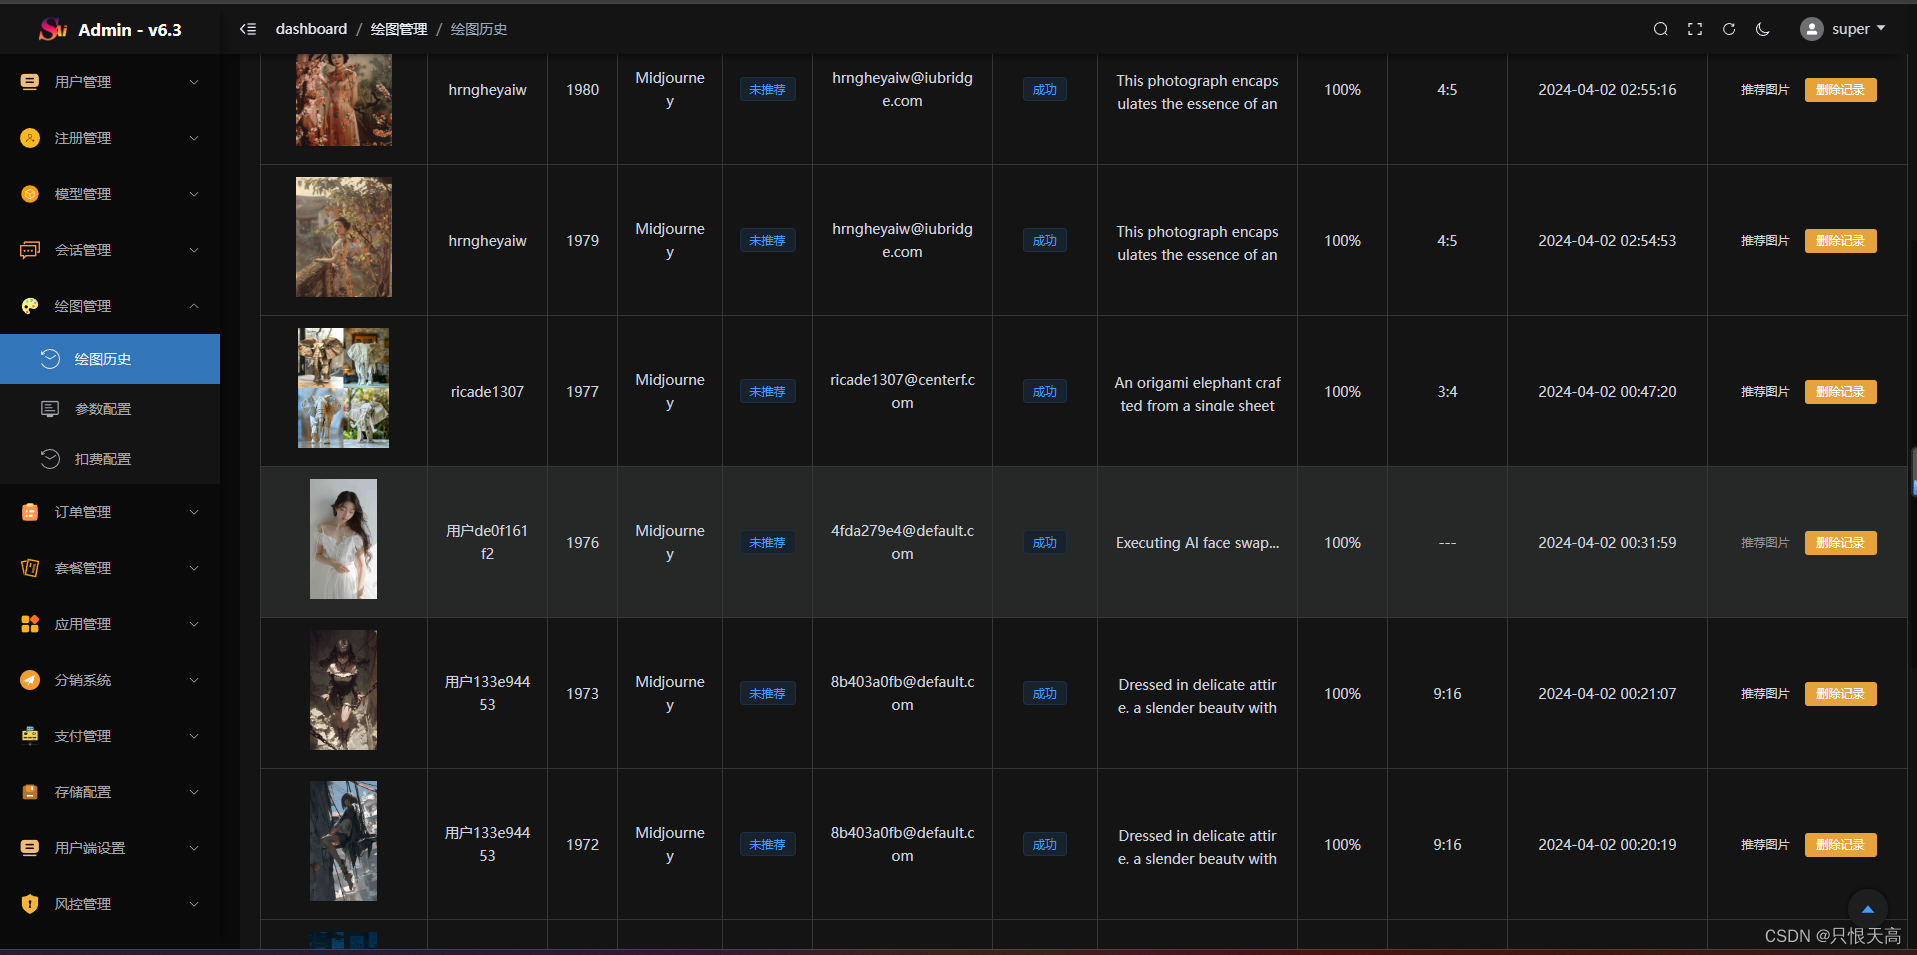Click 推荐图片 for record 1979

pyautogui.click(x=1765, y=241)
